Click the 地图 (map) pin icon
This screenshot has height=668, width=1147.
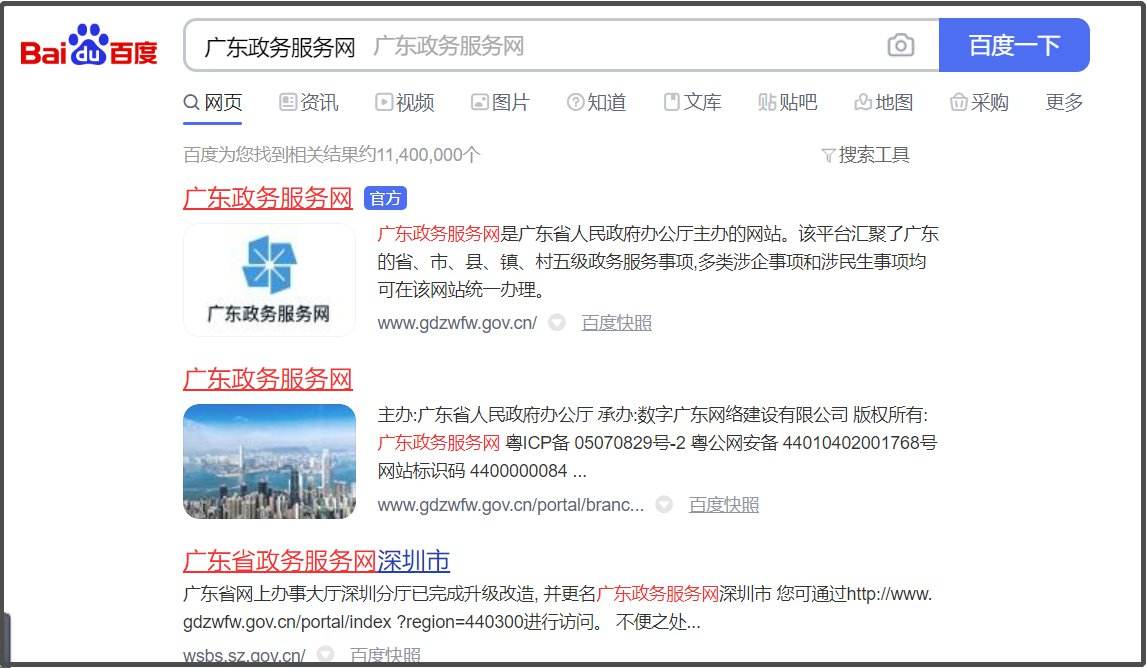[862, 101]
